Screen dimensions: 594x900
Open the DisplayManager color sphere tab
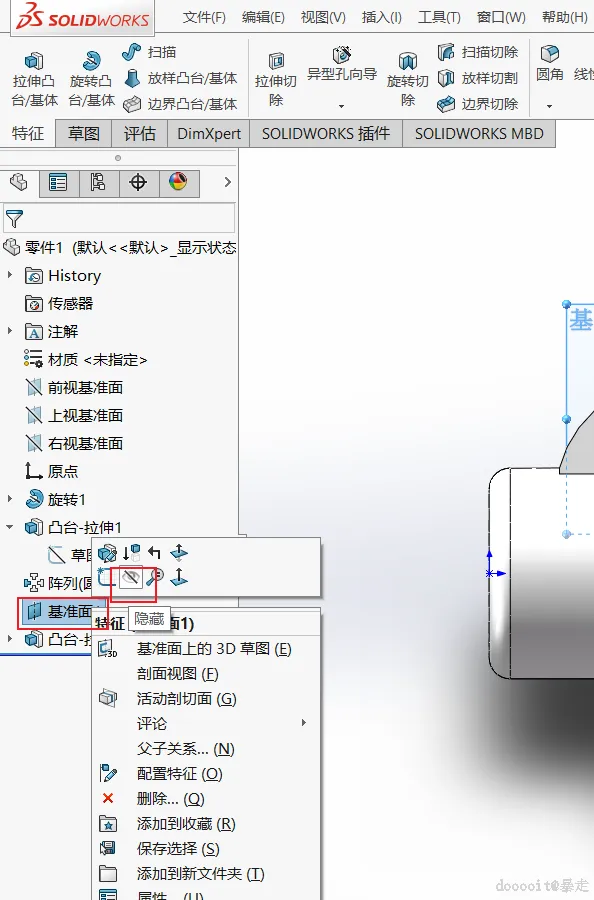178,183
